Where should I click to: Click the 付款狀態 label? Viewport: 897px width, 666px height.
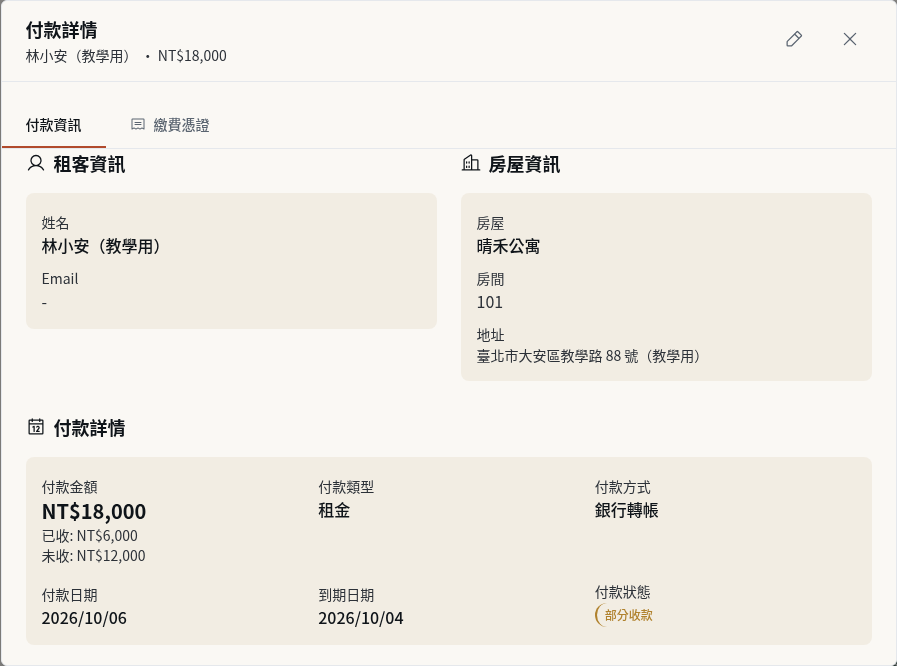point(622,592)
